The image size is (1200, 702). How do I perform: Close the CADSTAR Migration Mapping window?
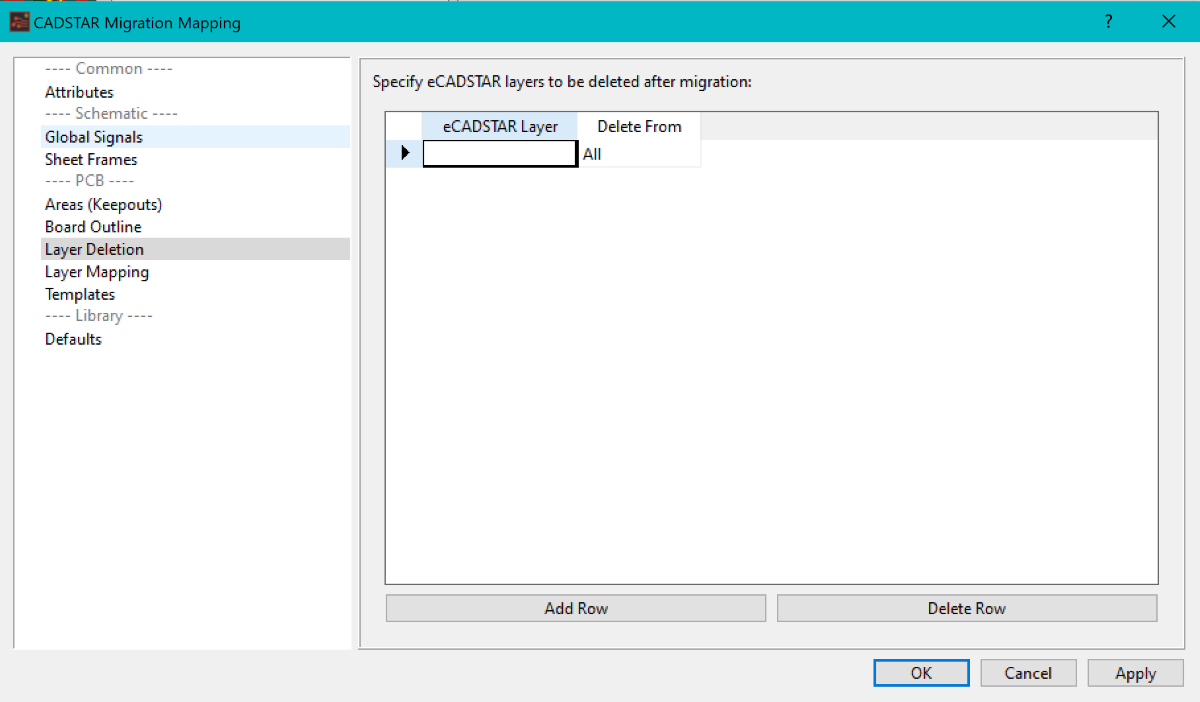(x=1168, y=22)
